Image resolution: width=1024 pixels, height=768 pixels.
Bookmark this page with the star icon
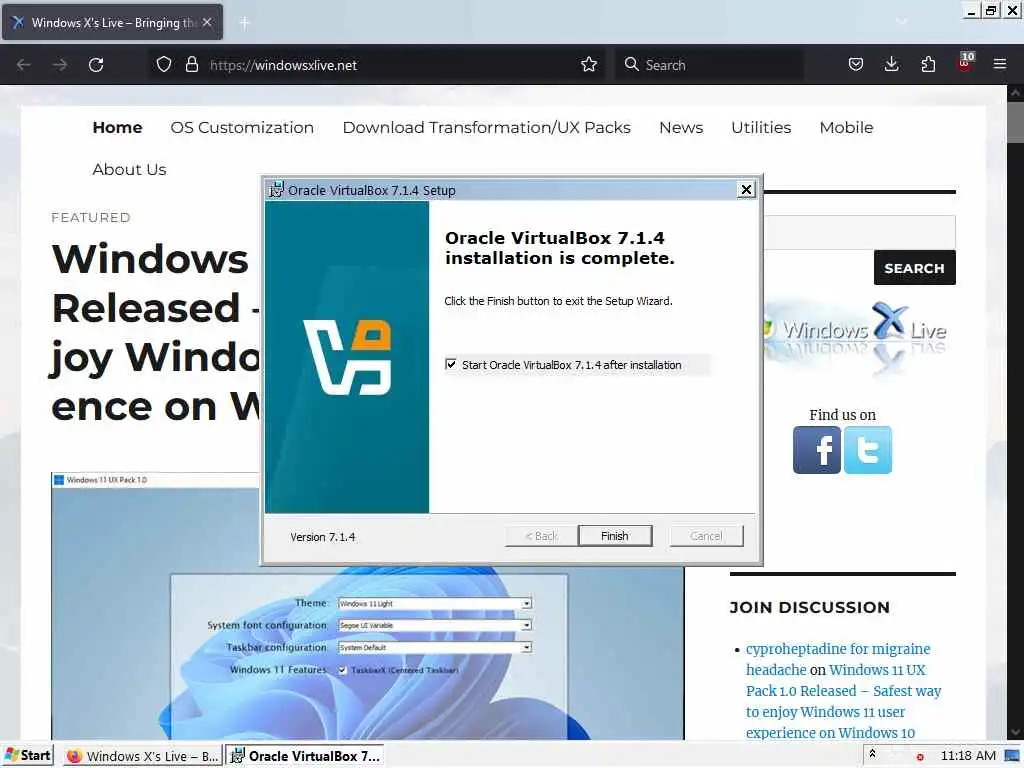(x=589, y=65)
